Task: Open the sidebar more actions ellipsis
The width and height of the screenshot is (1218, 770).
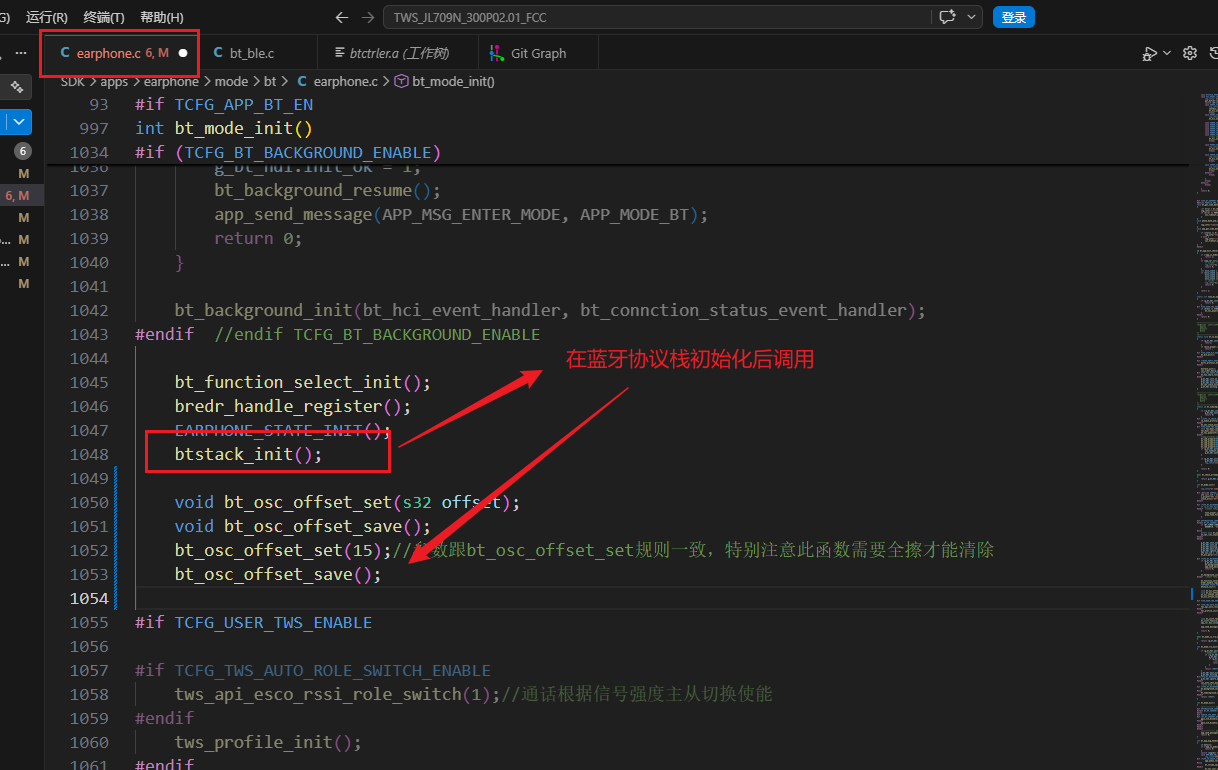Action: [x=21, y=53]
